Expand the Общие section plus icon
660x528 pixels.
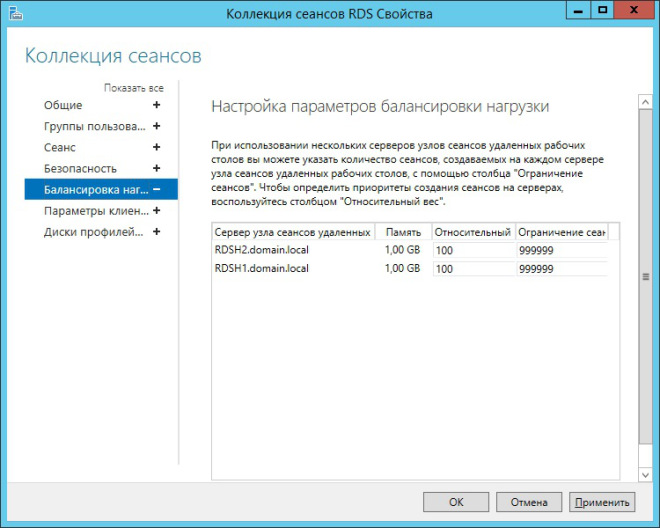156,105
